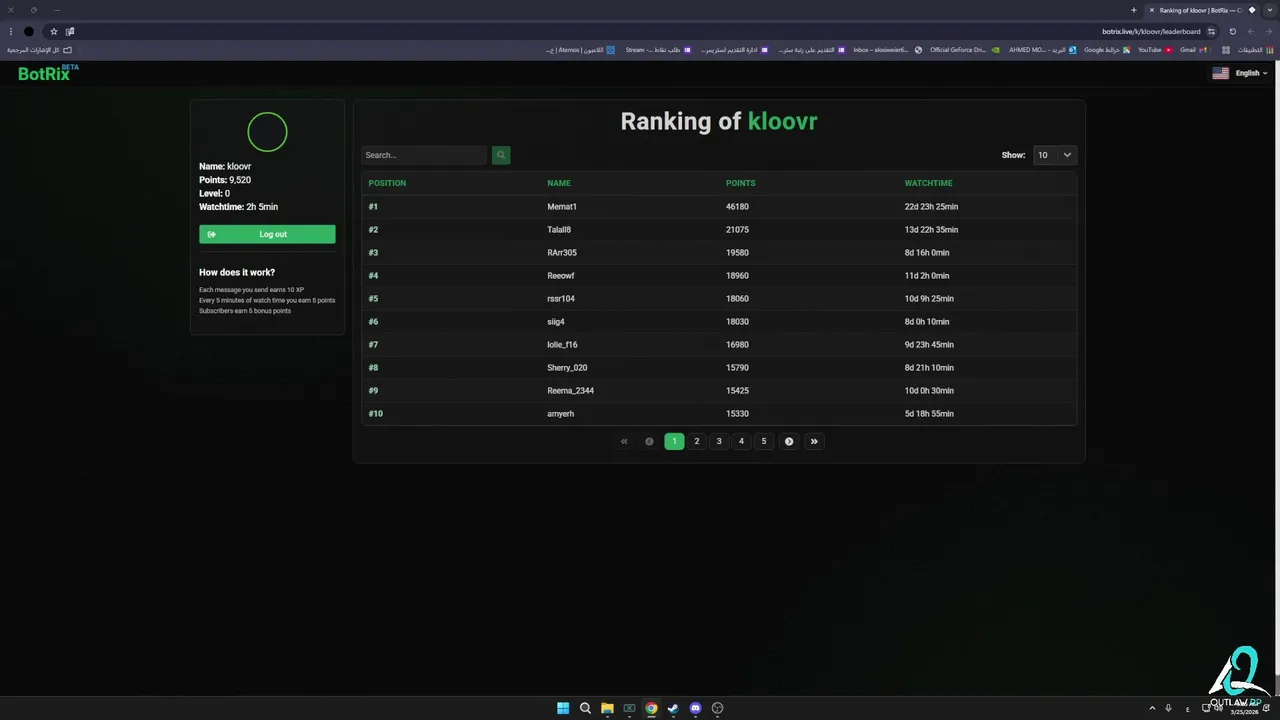
Task: Bookmark this page with the star icon
Action: (54, 31)
